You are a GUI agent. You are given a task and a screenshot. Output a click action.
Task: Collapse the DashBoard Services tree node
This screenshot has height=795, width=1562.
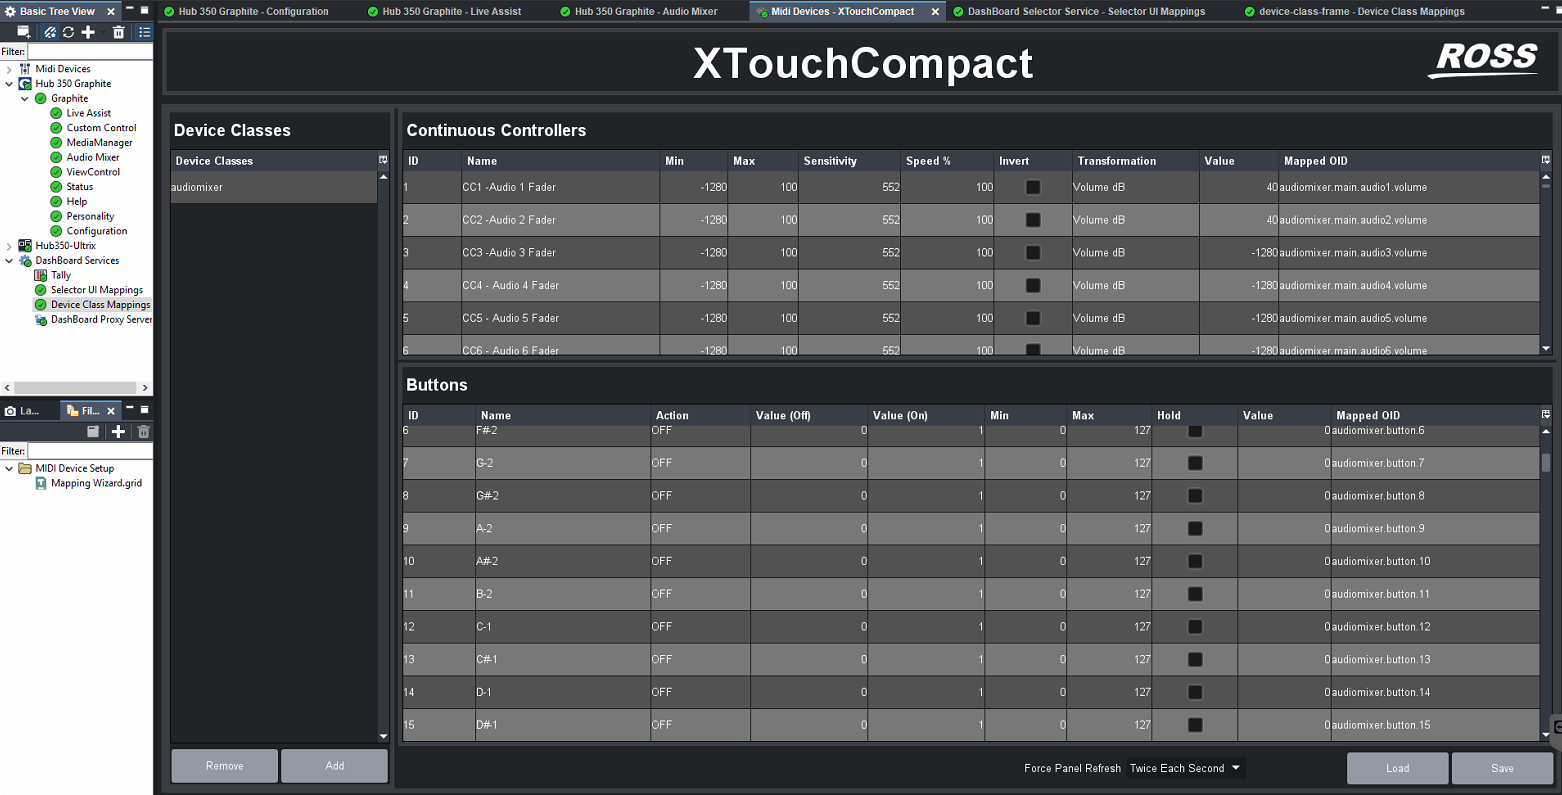9,261
